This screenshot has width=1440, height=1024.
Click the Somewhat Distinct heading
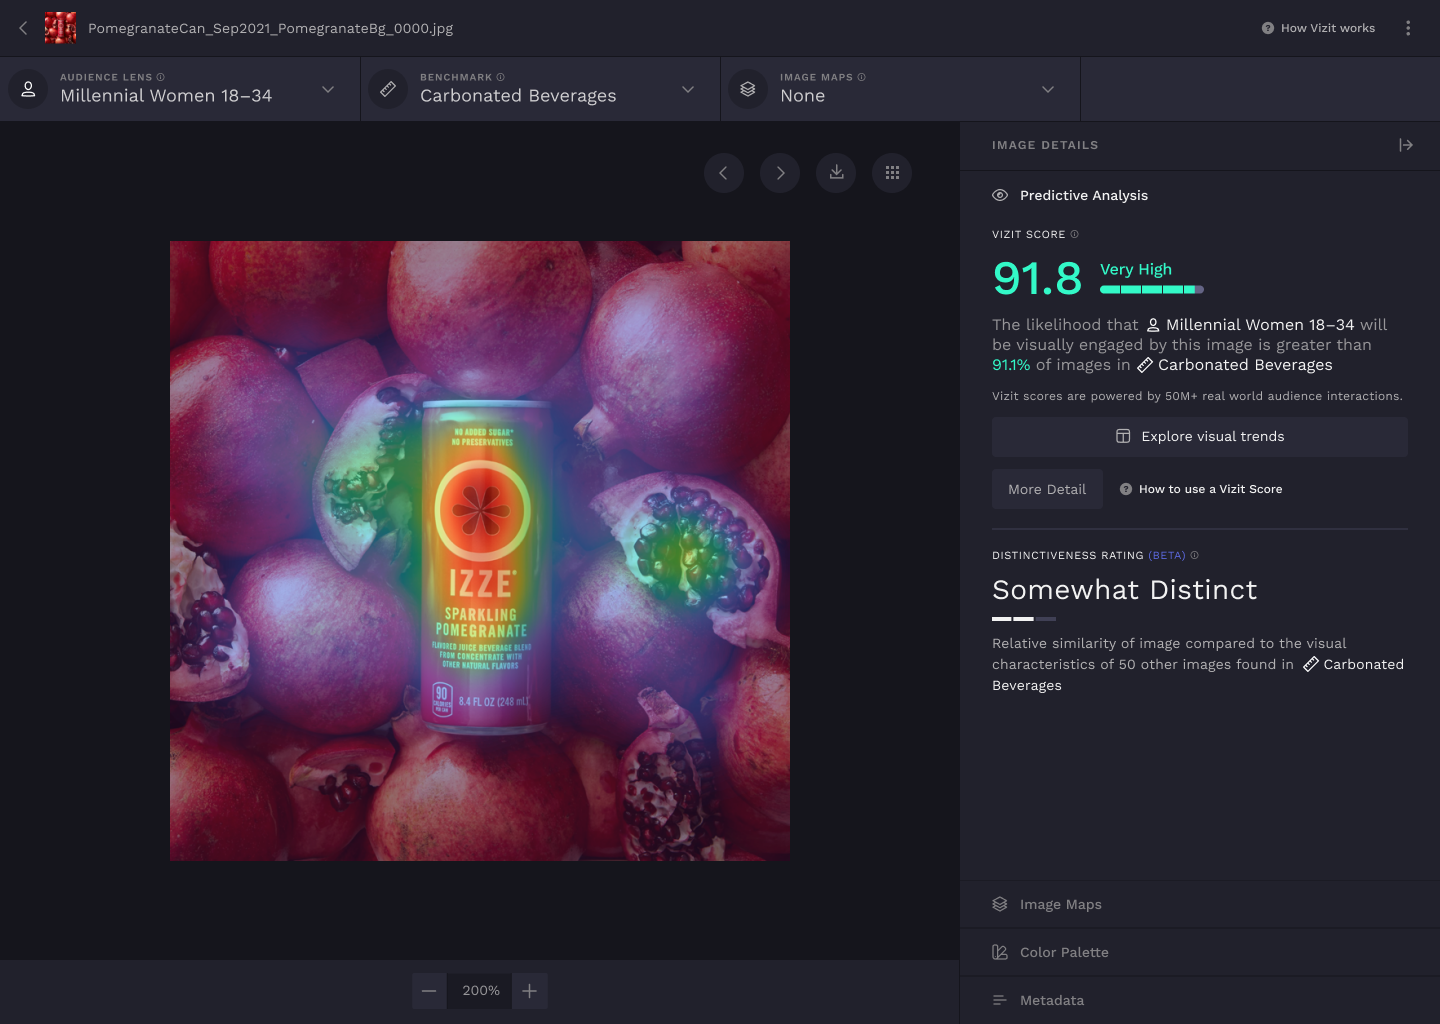pyautogui.click(x=1125, y=590)
